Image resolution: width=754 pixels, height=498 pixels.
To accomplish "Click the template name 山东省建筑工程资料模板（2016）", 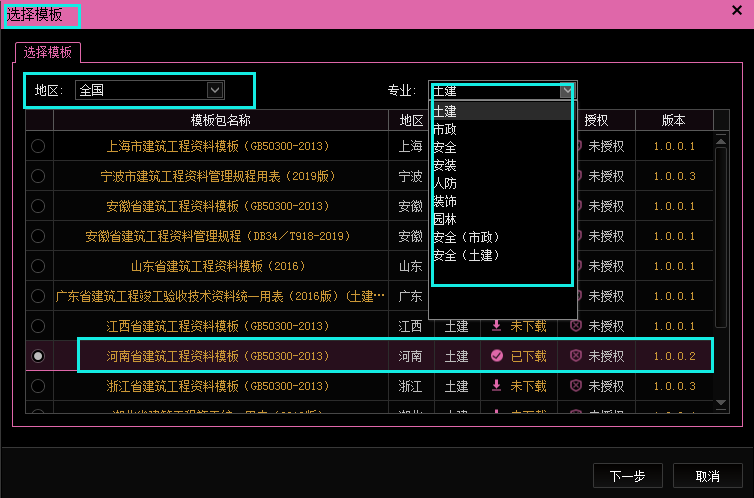I will (219, 266).
